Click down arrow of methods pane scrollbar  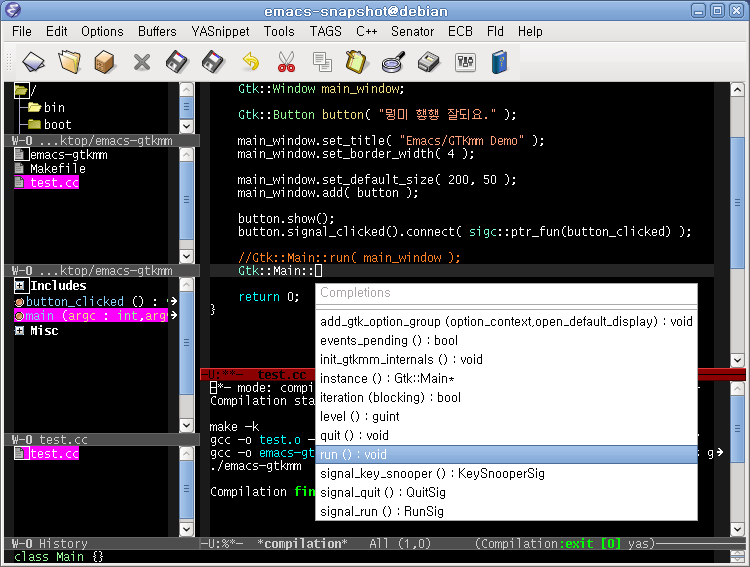[x=187, y=425]
